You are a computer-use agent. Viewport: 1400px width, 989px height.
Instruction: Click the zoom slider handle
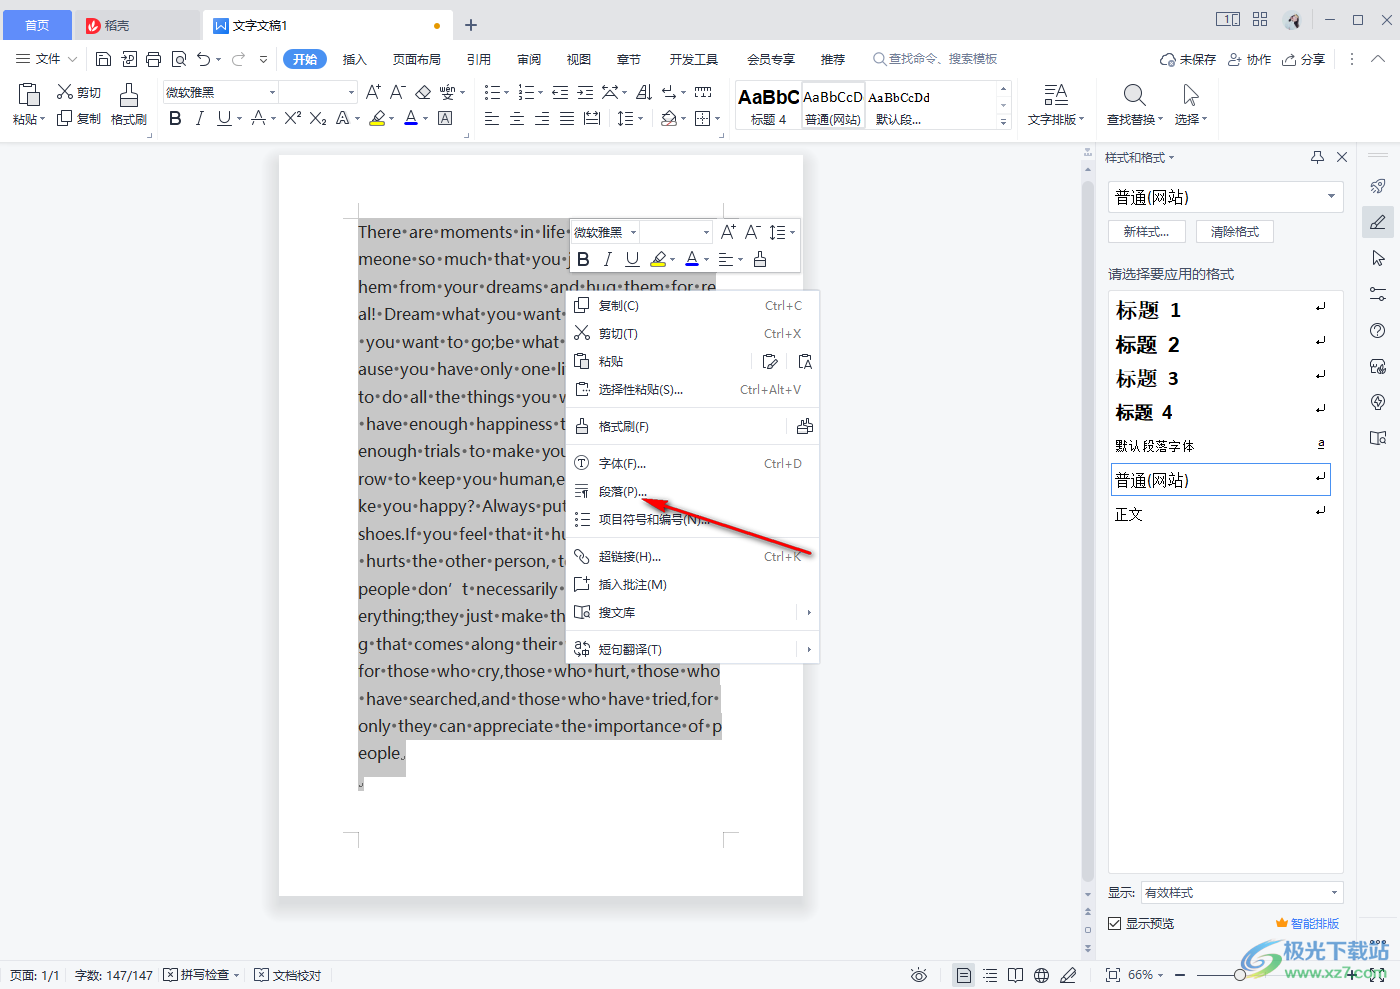tap(1239, 975)
